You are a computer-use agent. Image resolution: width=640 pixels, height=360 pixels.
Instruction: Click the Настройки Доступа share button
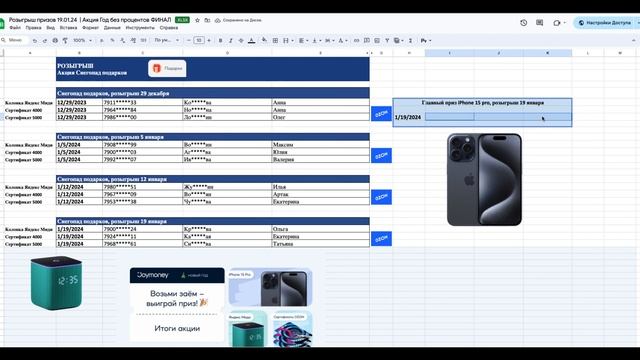tap(606, 23)
